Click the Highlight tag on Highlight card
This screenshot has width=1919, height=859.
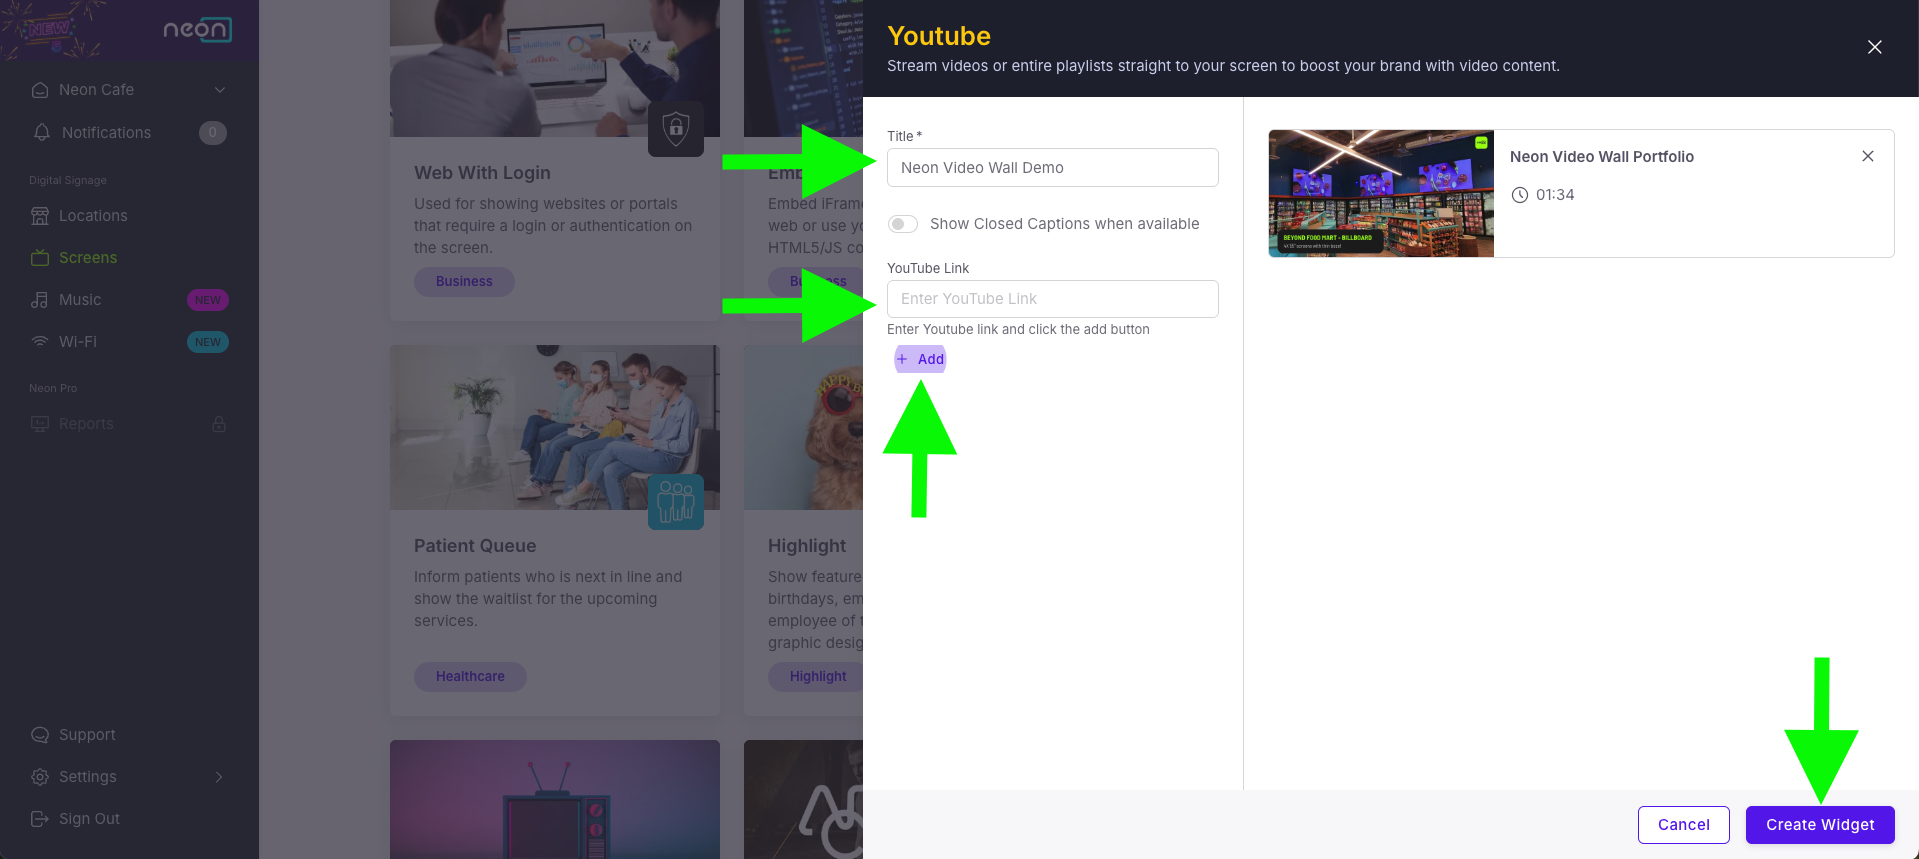(x=817, y=677)
